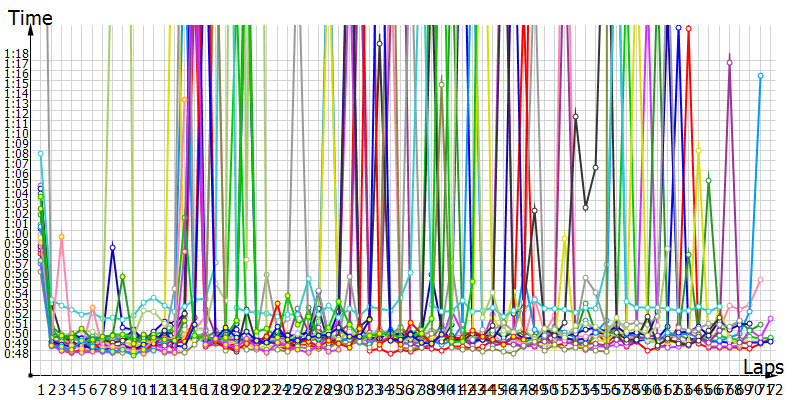Click the 1:00 label on time axis
The height and width of the screenshot is (400, 800).
[x=17, y=233]
